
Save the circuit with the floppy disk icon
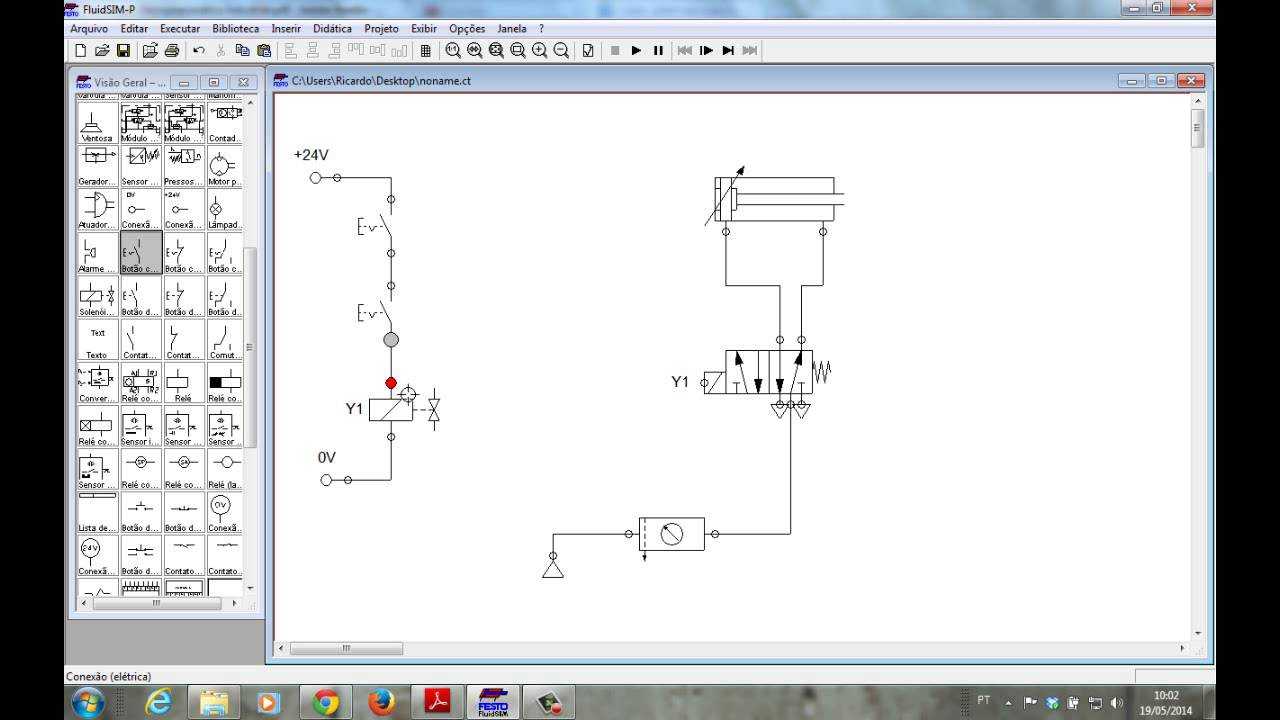coord(123,50)
